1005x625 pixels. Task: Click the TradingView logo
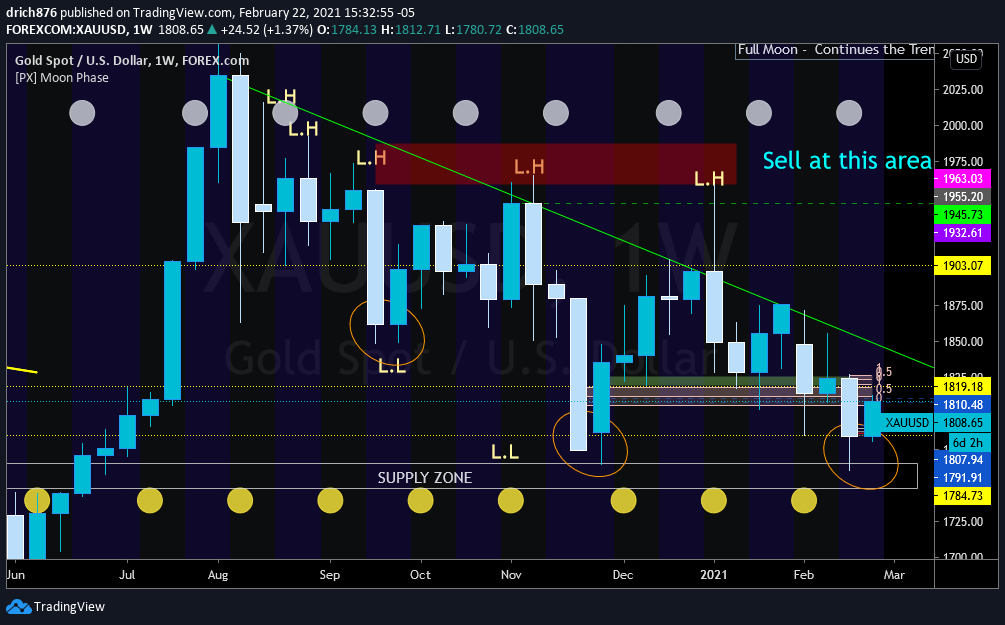click(55, 606)
